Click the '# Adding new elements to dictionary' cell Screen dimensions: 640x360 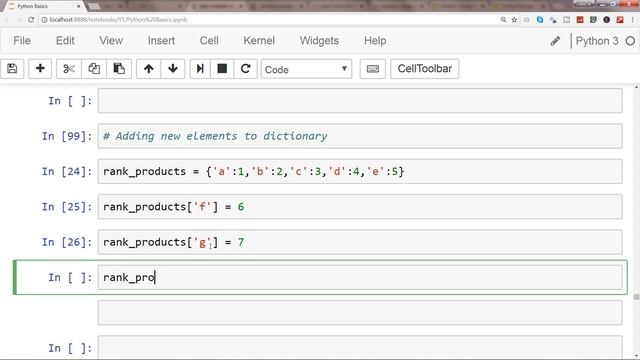coord(360,136)
